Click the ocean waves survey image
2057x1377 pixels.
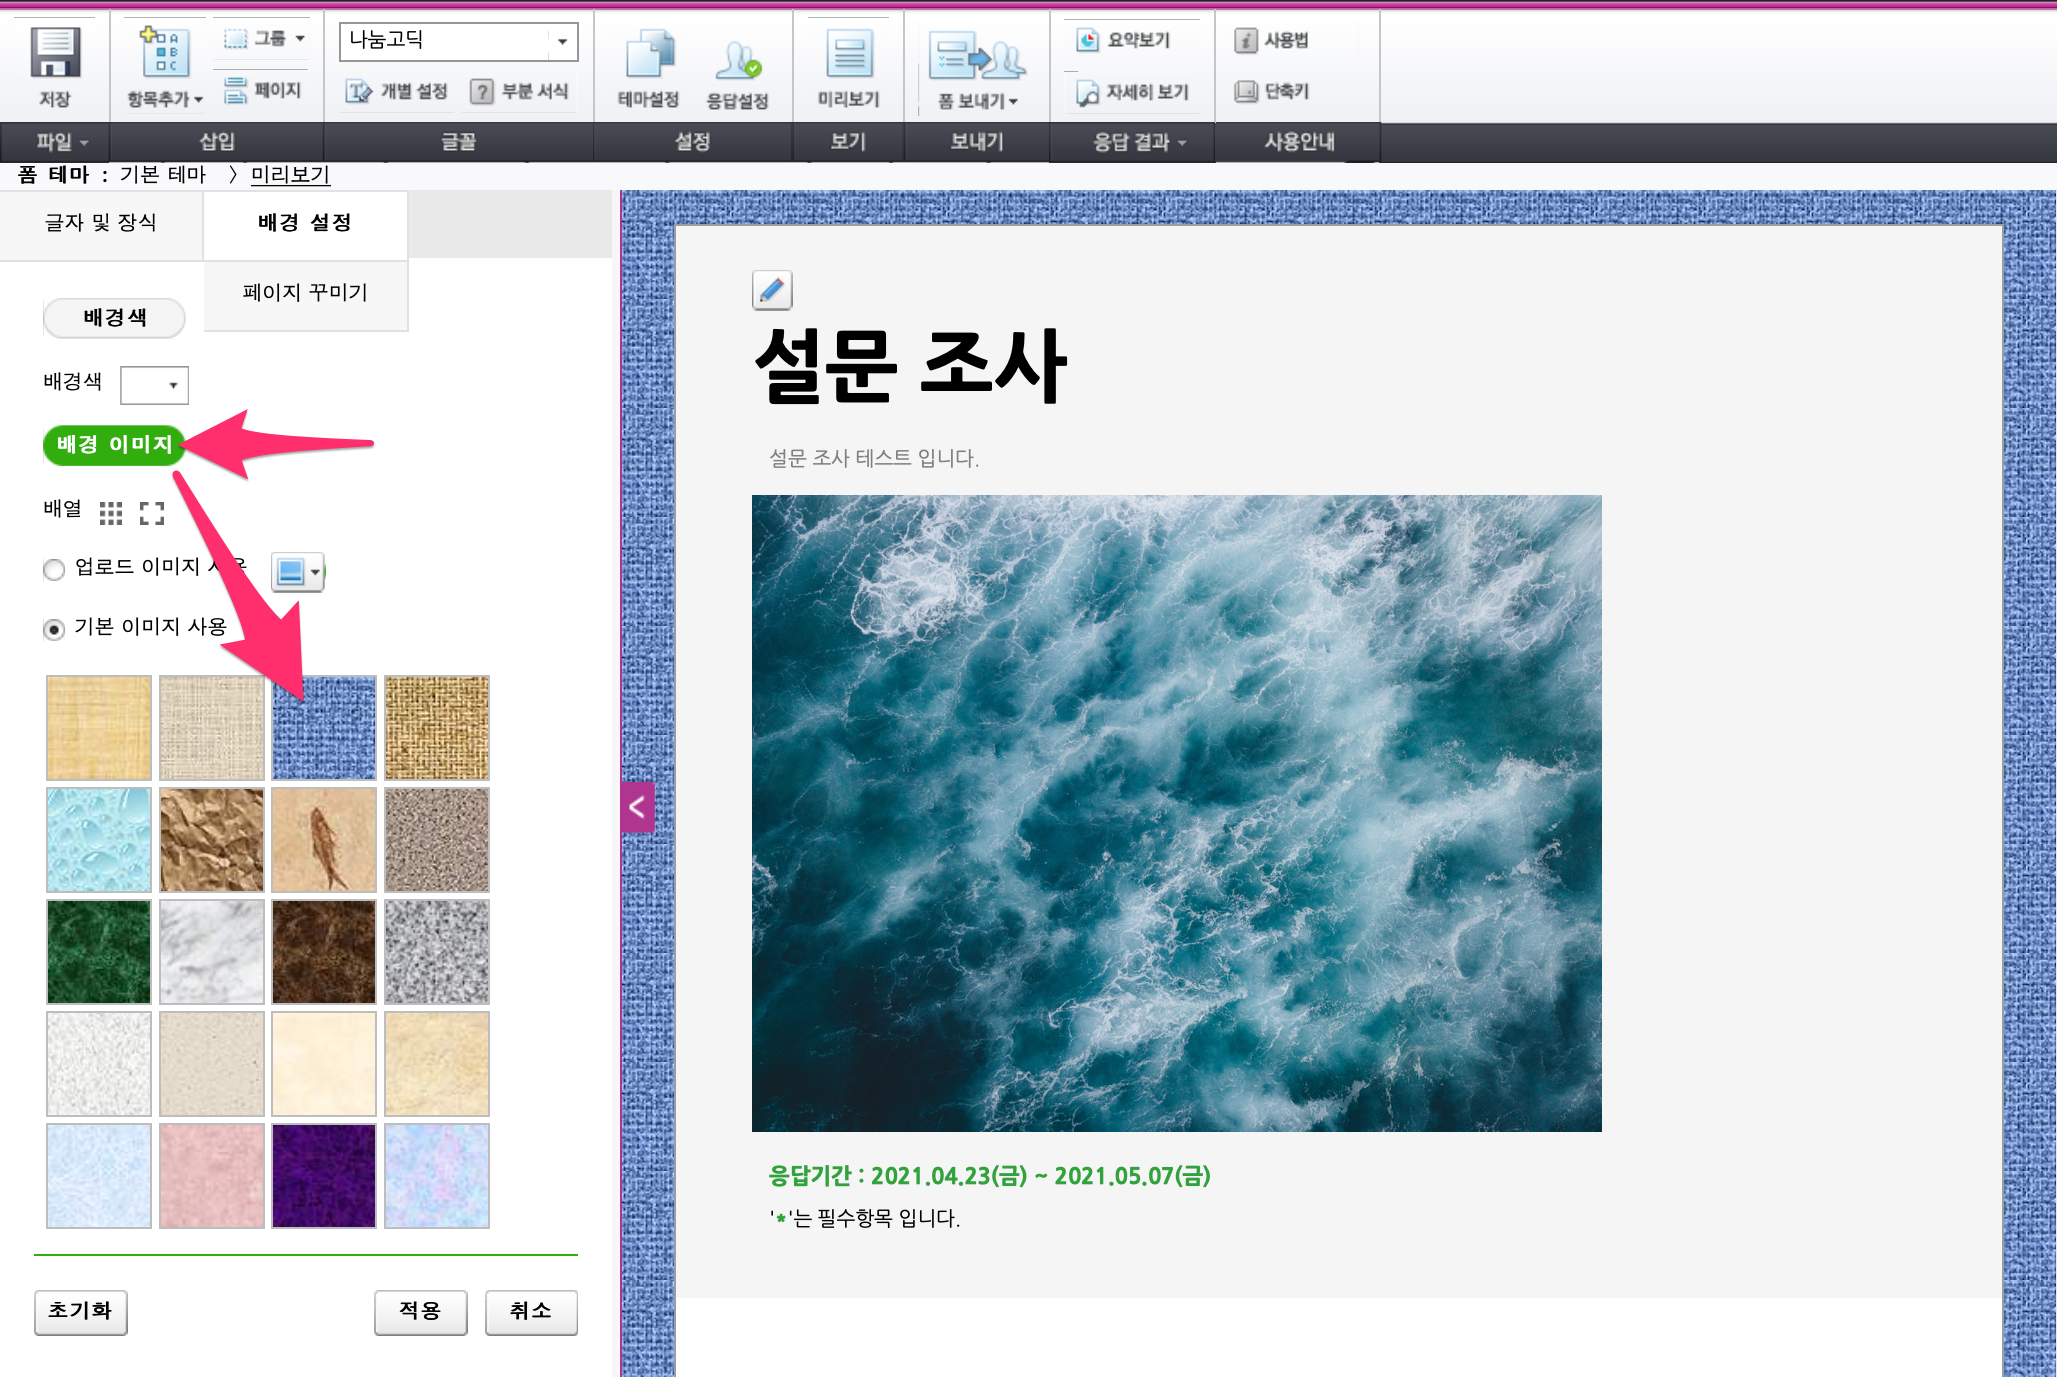pos(1176,812)
